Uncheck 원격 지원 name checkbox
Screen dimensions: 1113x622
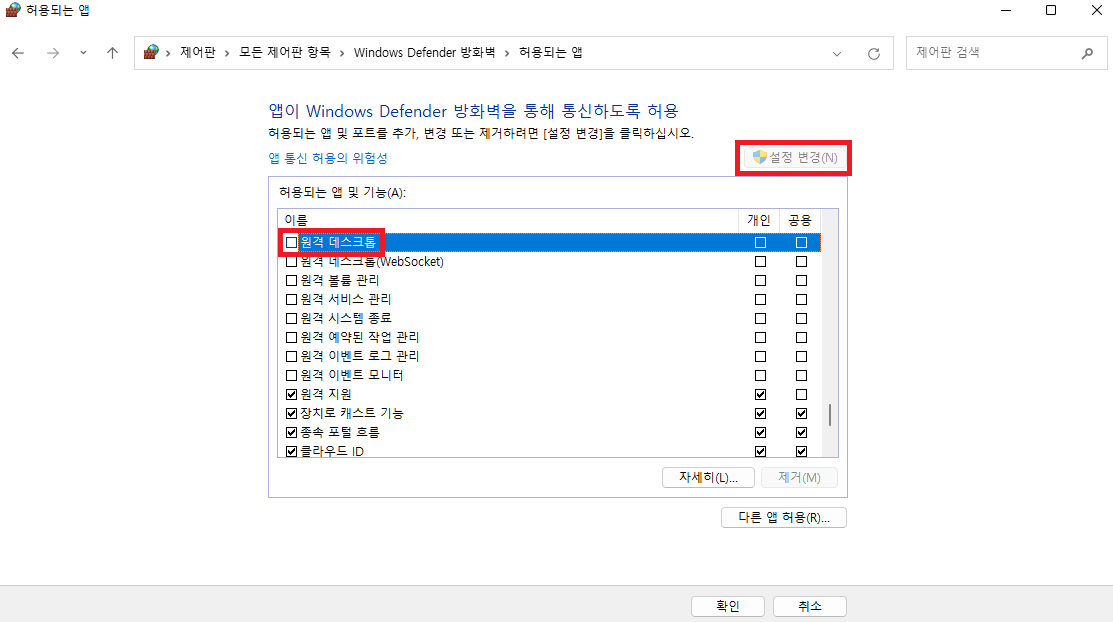291,395
